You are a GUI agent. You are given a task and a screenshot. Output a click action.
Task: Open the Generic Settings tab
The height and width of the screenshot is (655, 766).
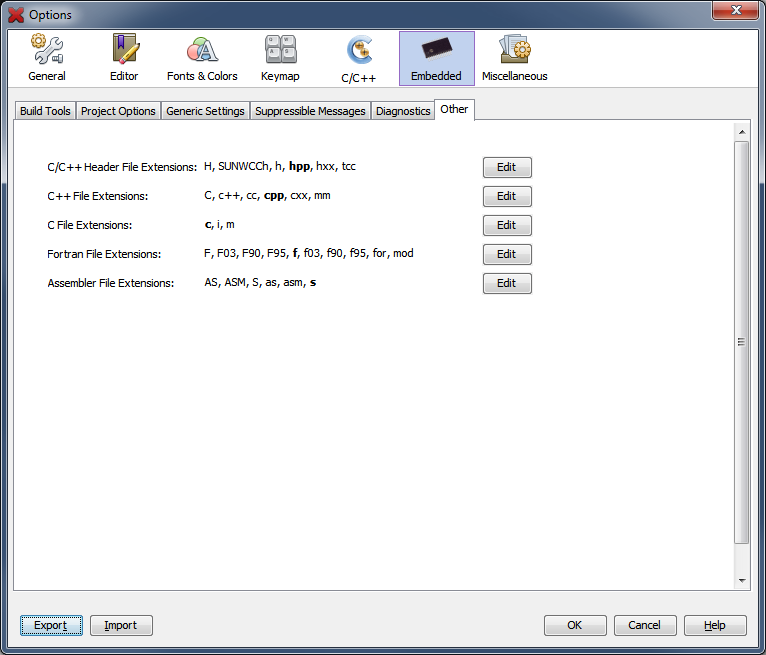coord(205,111)
